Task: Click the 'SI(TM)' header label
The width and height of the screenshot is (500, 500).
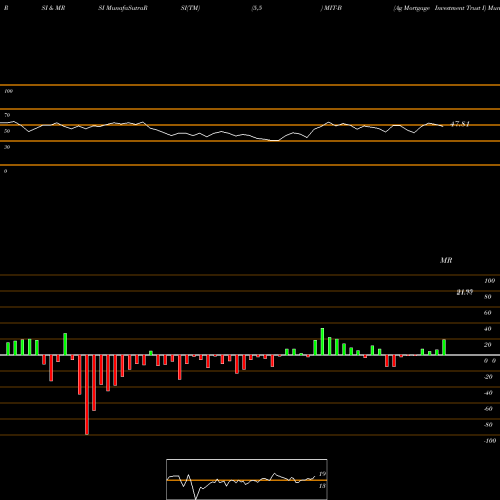Action: point(190,8)
